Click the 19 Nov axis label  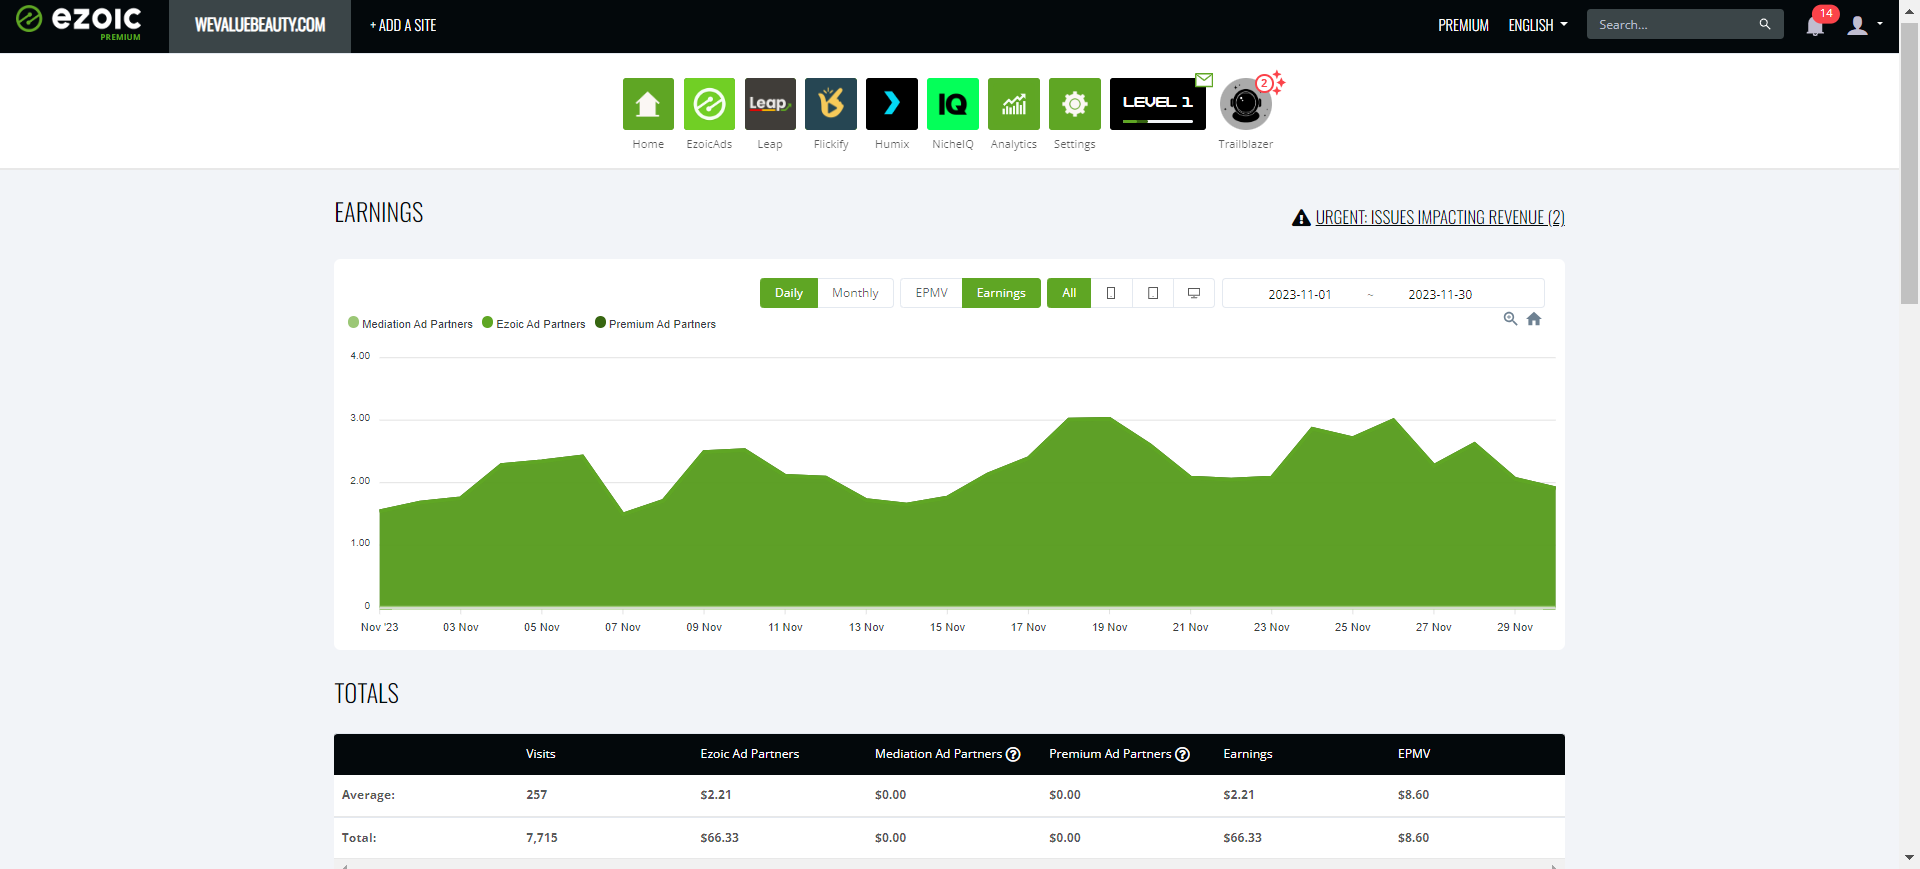pos(1110,627)
